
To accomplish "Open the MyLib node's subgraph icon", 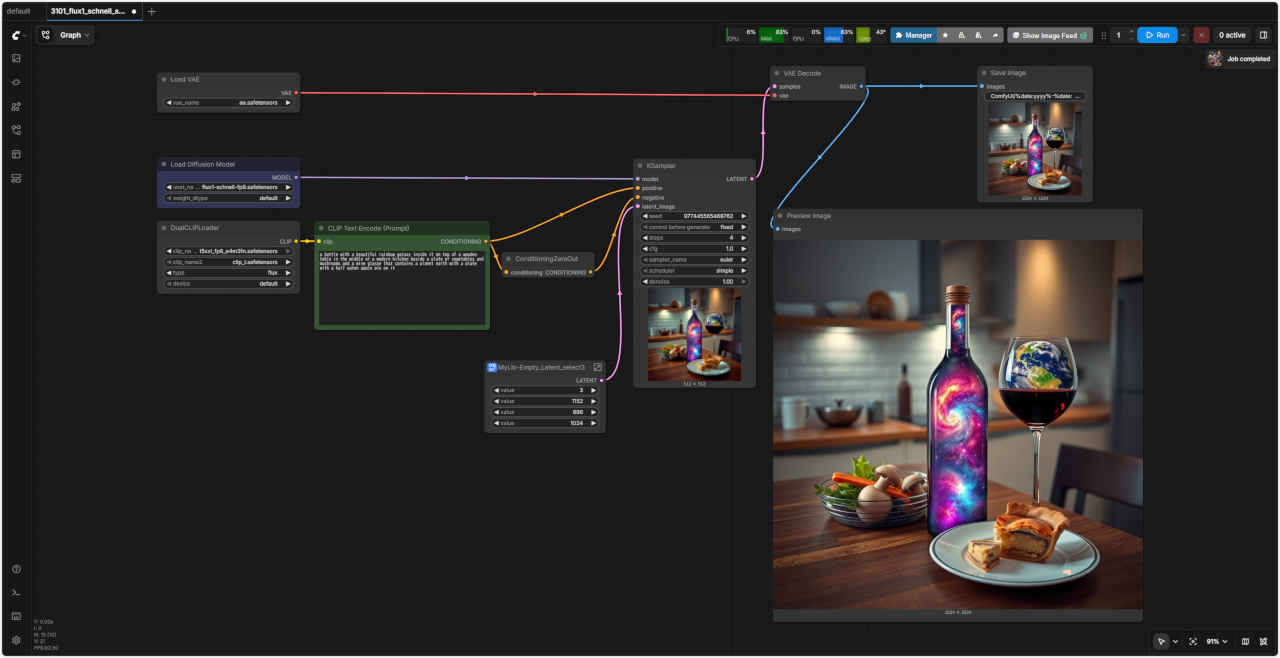I will point(597,367).
